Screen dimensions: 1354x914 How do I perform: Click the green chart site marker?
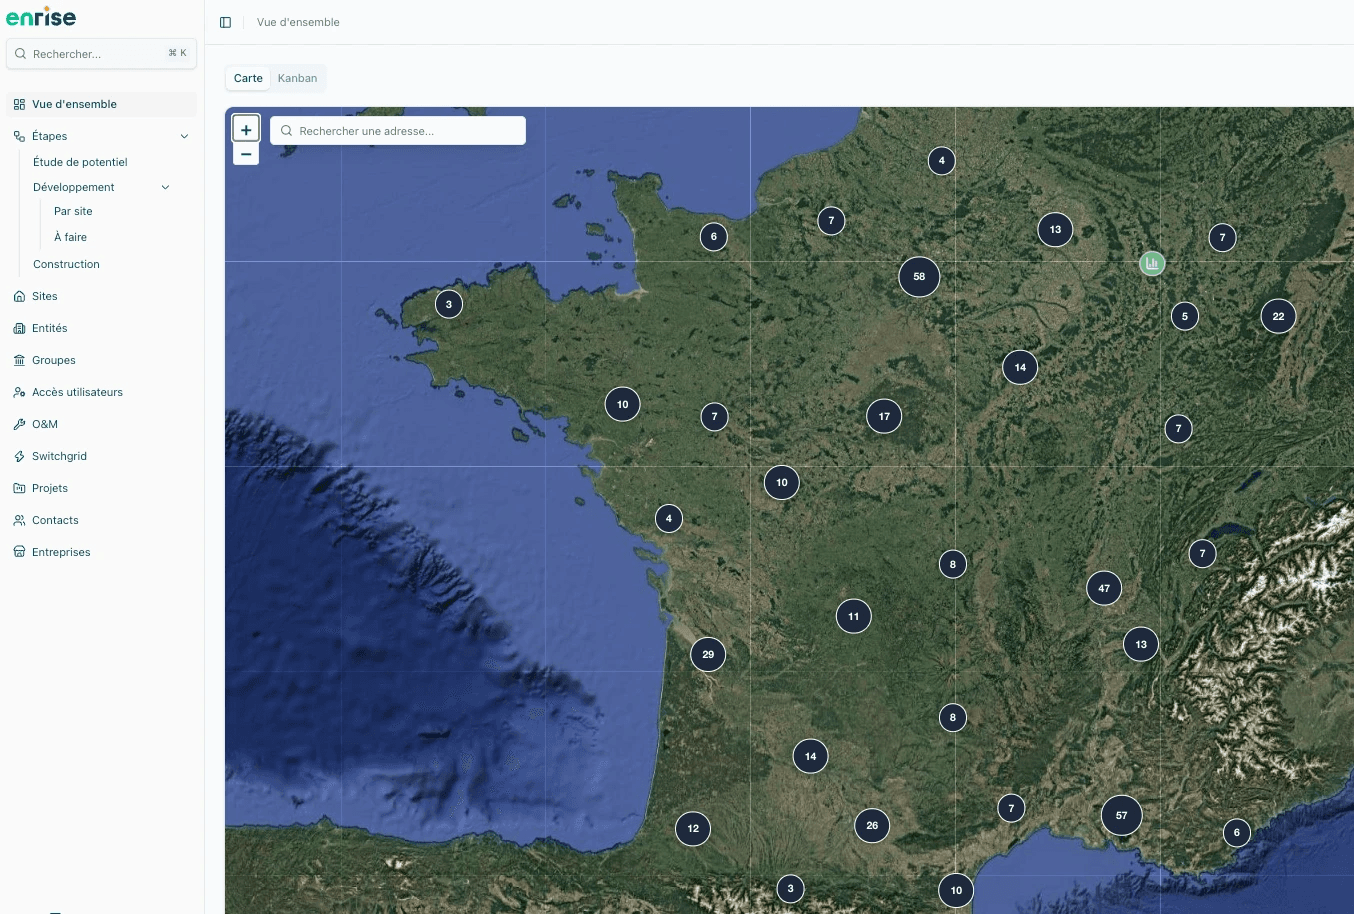pos(1152,263)
